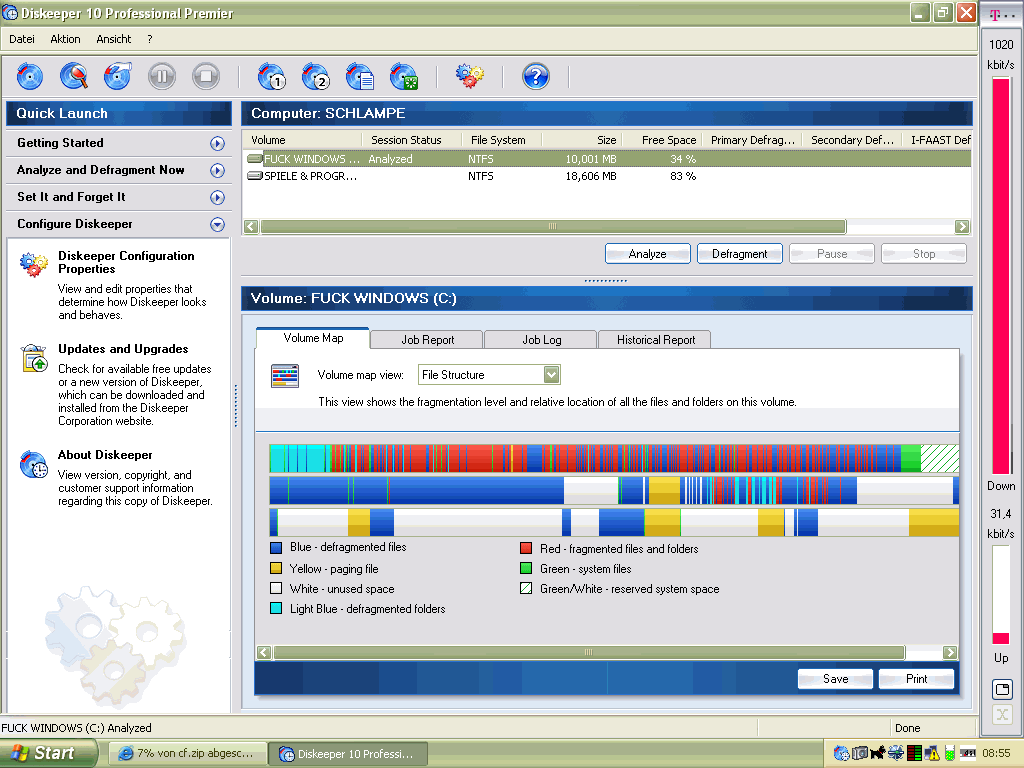Click the Size column header
This screenshot has width=1024, height=768.
(581, 140)
